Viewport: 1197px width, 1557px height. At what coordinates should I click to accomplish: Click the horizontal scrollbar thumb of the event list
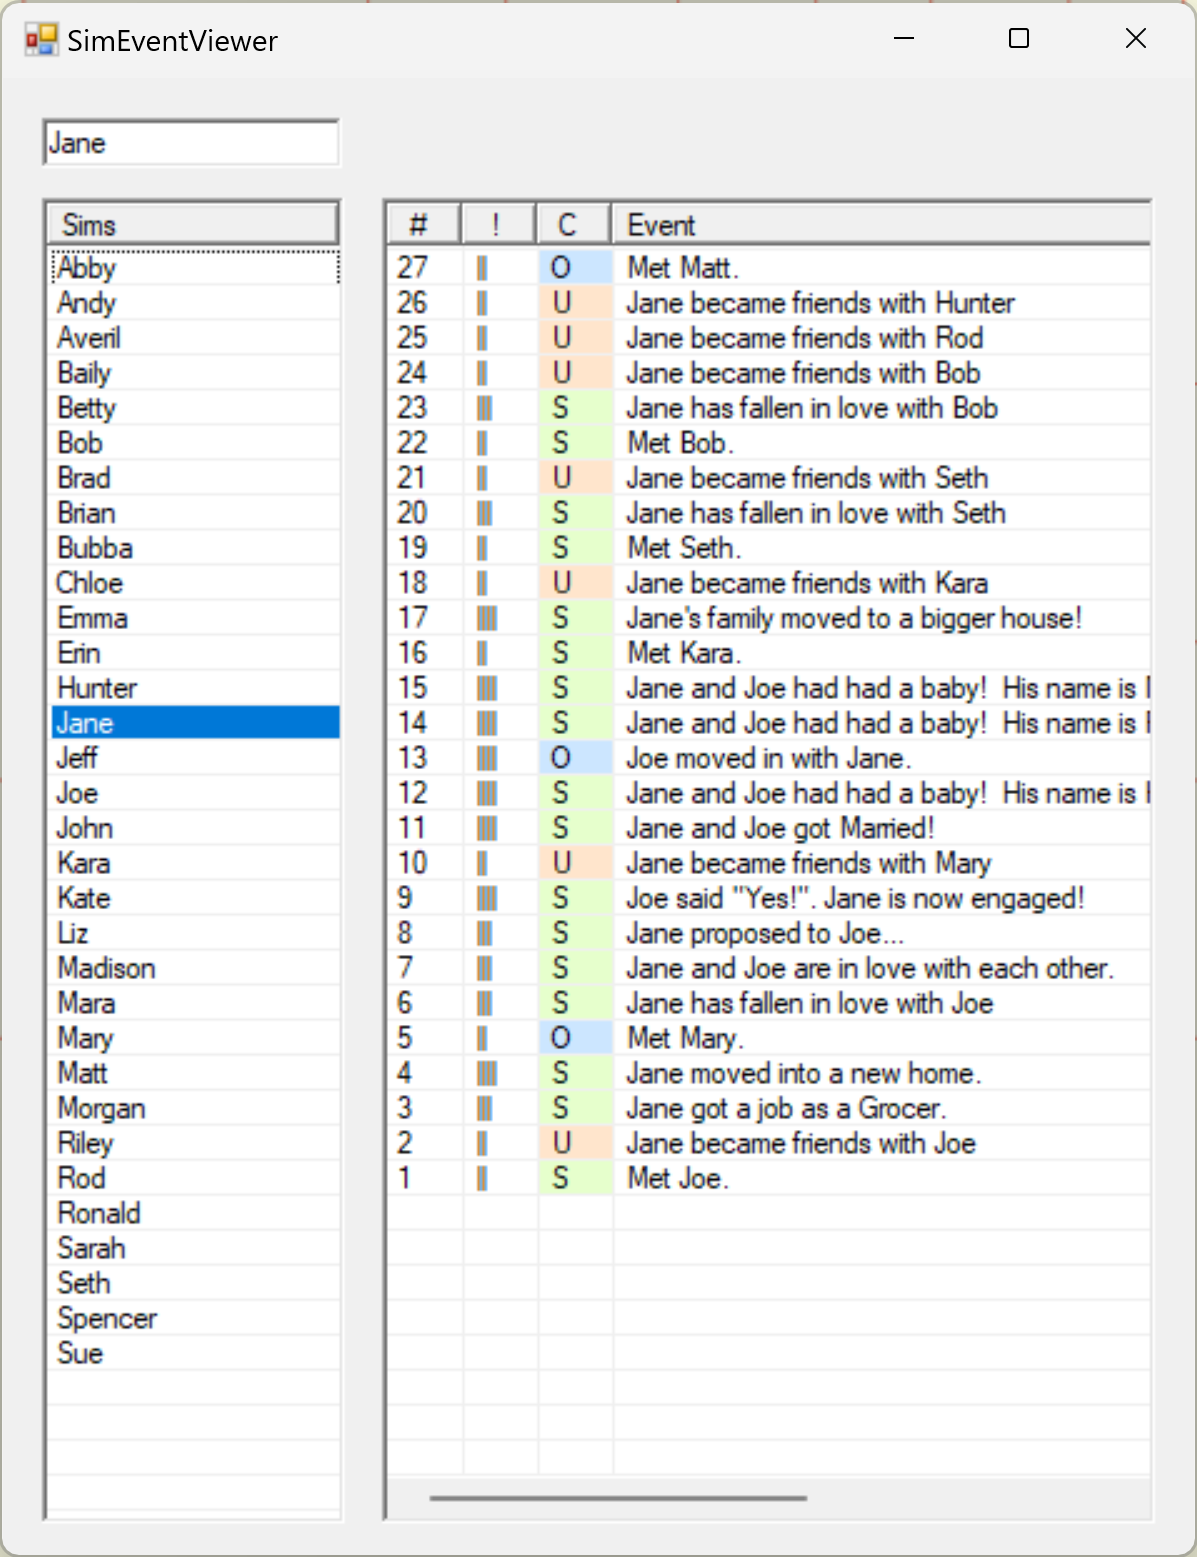coord(618,1498)
